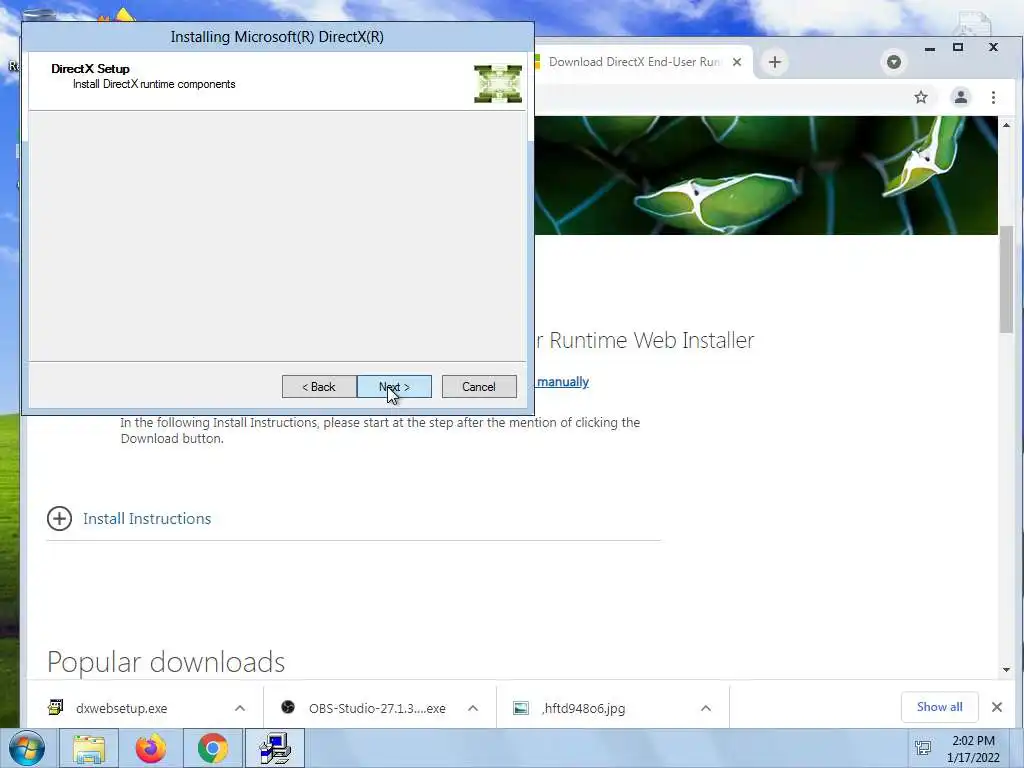This screenshot has height=768, width=1024.
Task: Minimize the Chrome window
Action: [930, 48]
